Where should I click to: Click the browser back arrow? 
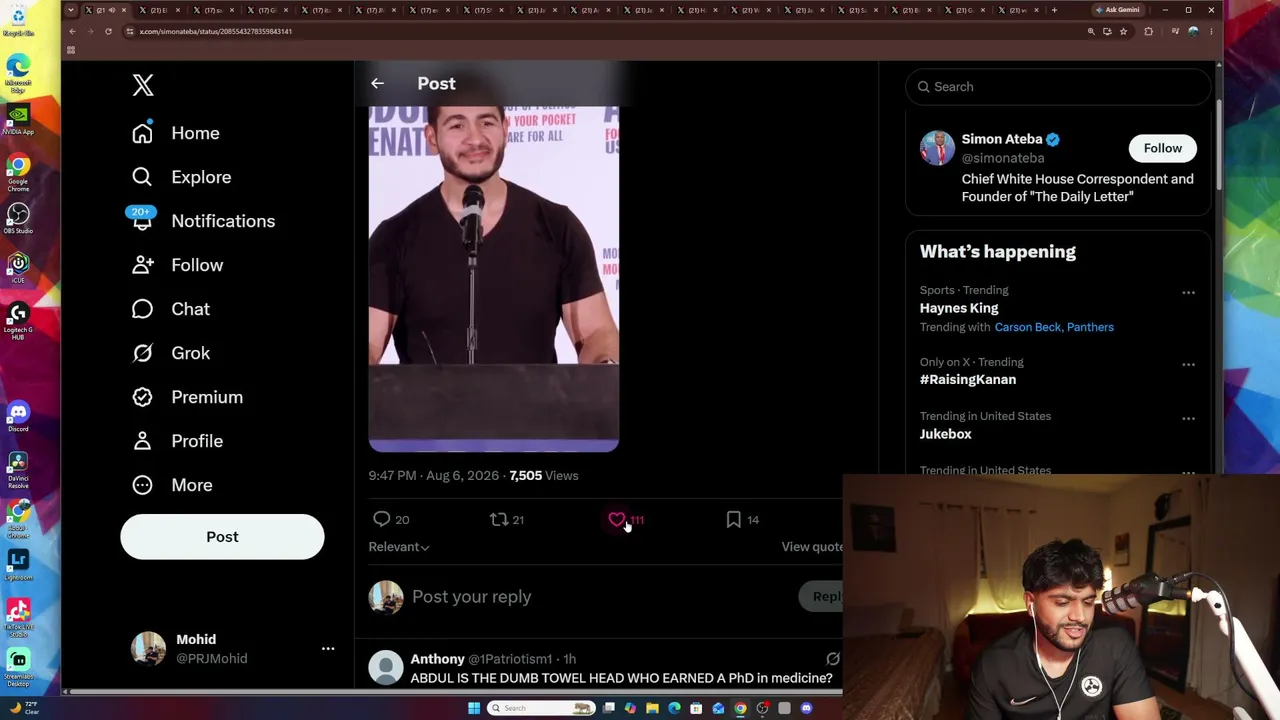[x=72, y=31]
